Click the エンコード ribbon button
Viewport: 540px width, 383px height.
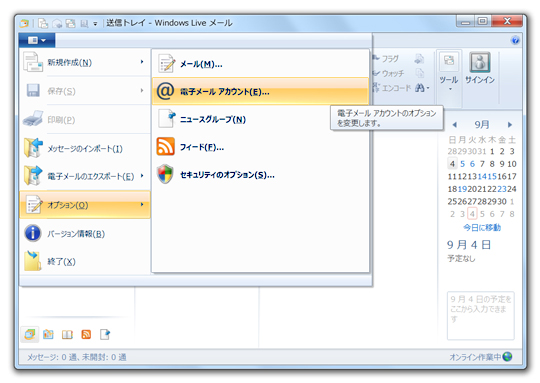click(x=392, y=88)
